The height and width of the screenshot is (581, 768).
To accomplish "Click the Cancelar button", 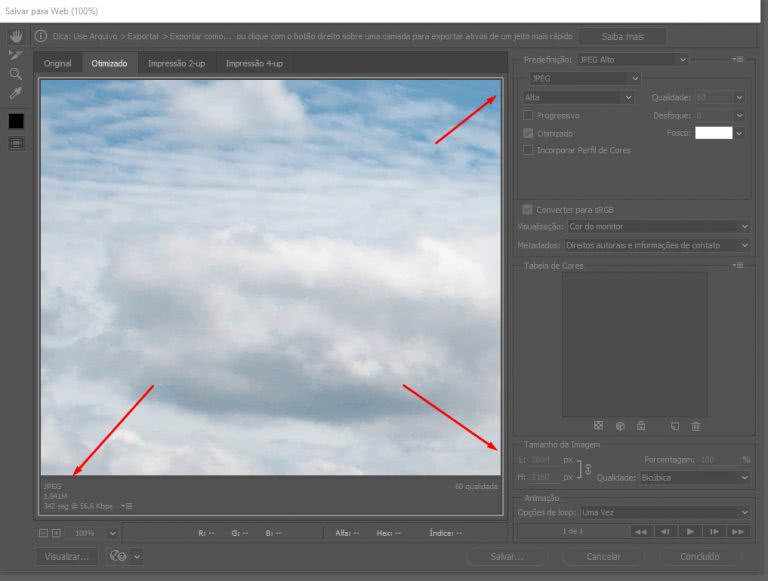I will tap(603, 557).
